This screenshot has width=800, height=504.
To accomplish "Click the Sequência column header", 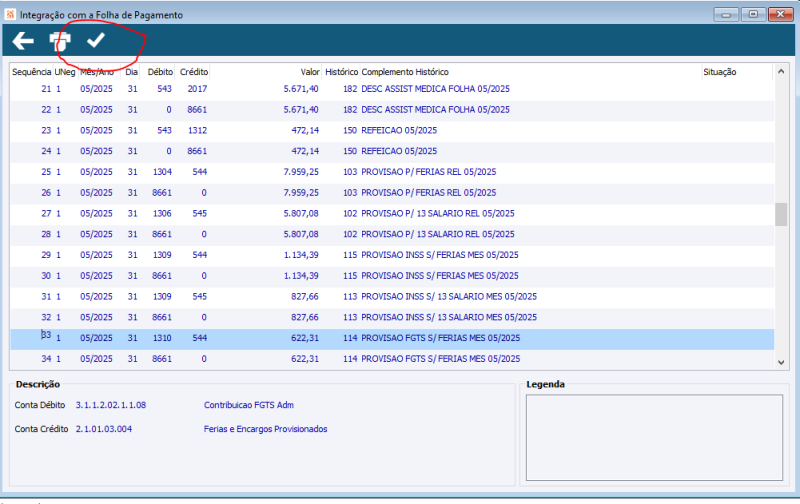I will (x=32, y=72).
